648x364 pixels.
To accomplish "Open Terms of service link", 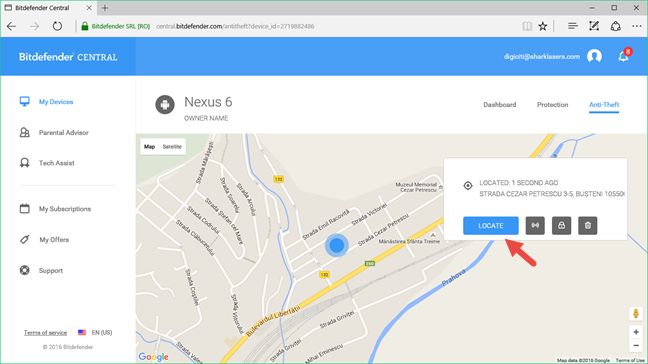I will [45, 333].
